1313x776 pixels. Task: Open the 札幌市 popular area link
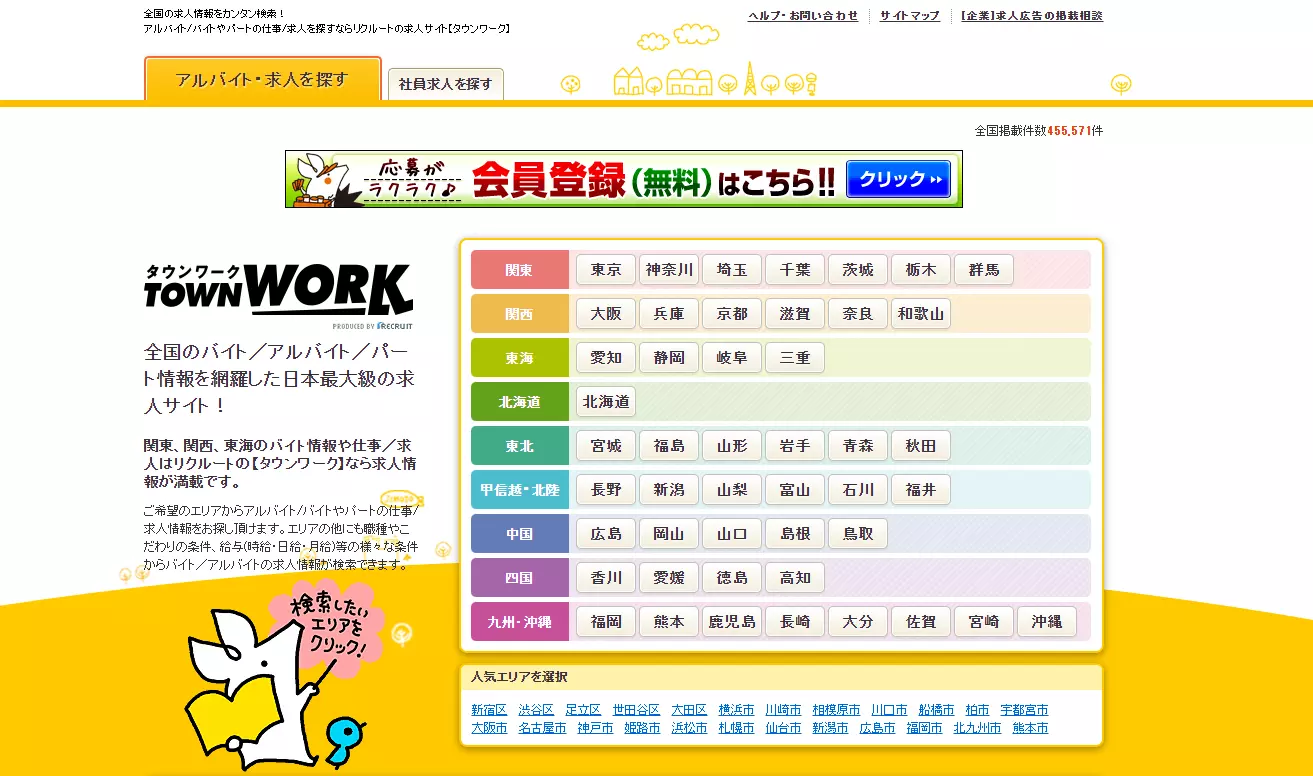click(x=736, y=728)
